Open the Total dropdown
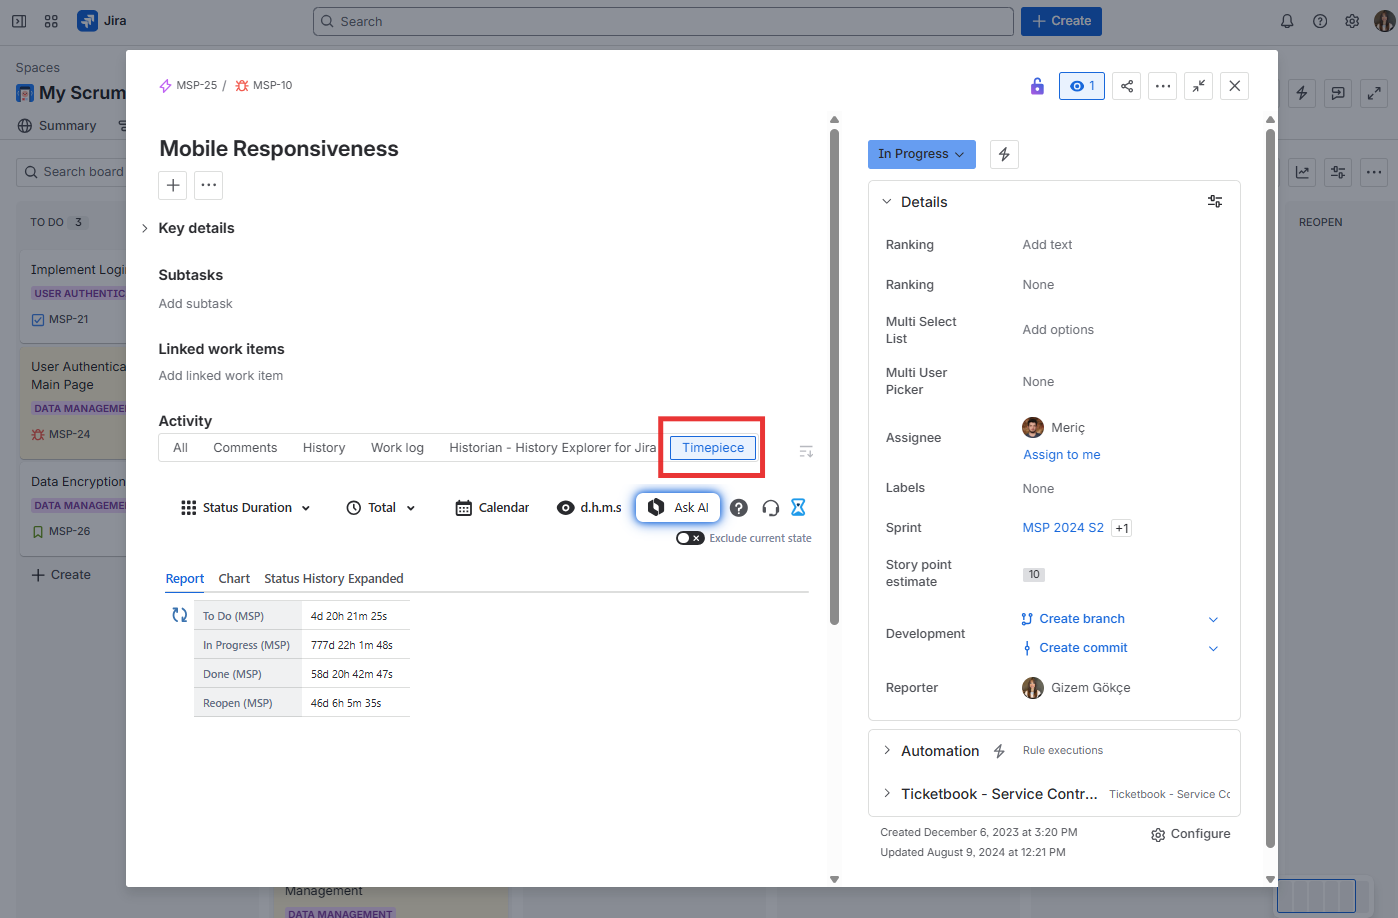The width and height of the screenshot is (1398, 918). pos(381,508)
